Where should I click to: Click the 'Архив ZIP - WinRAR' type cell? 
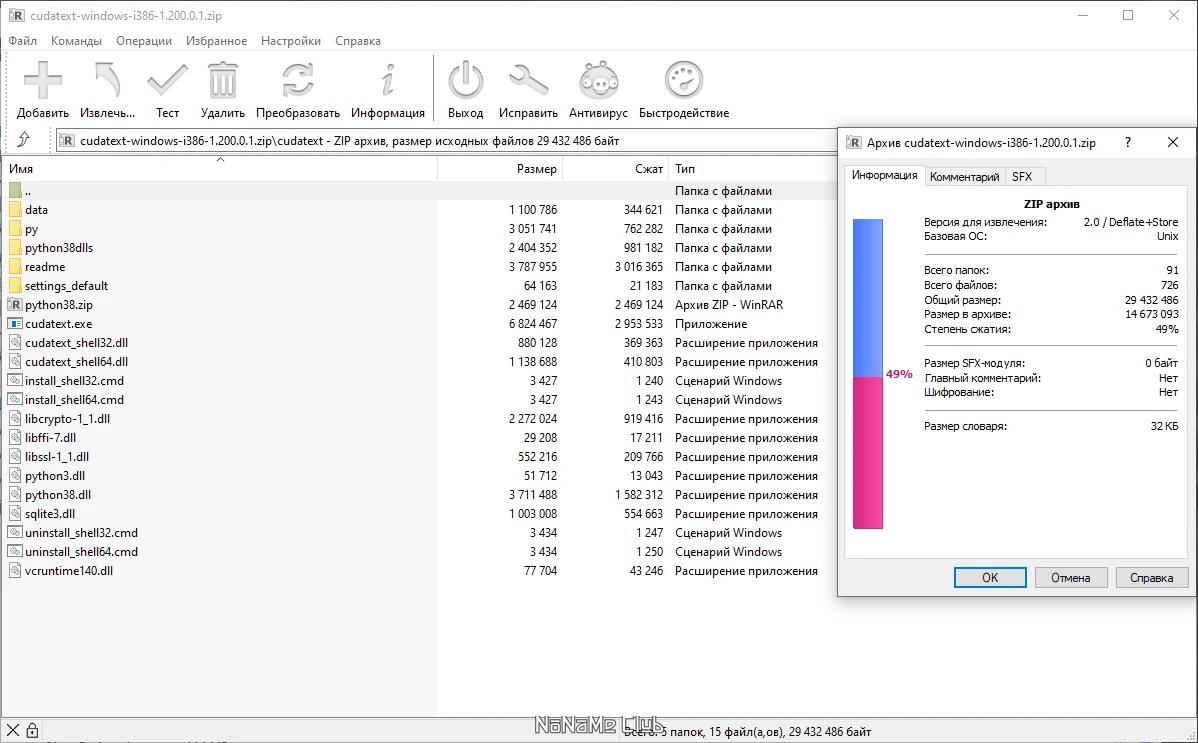[x=729, y=304]
